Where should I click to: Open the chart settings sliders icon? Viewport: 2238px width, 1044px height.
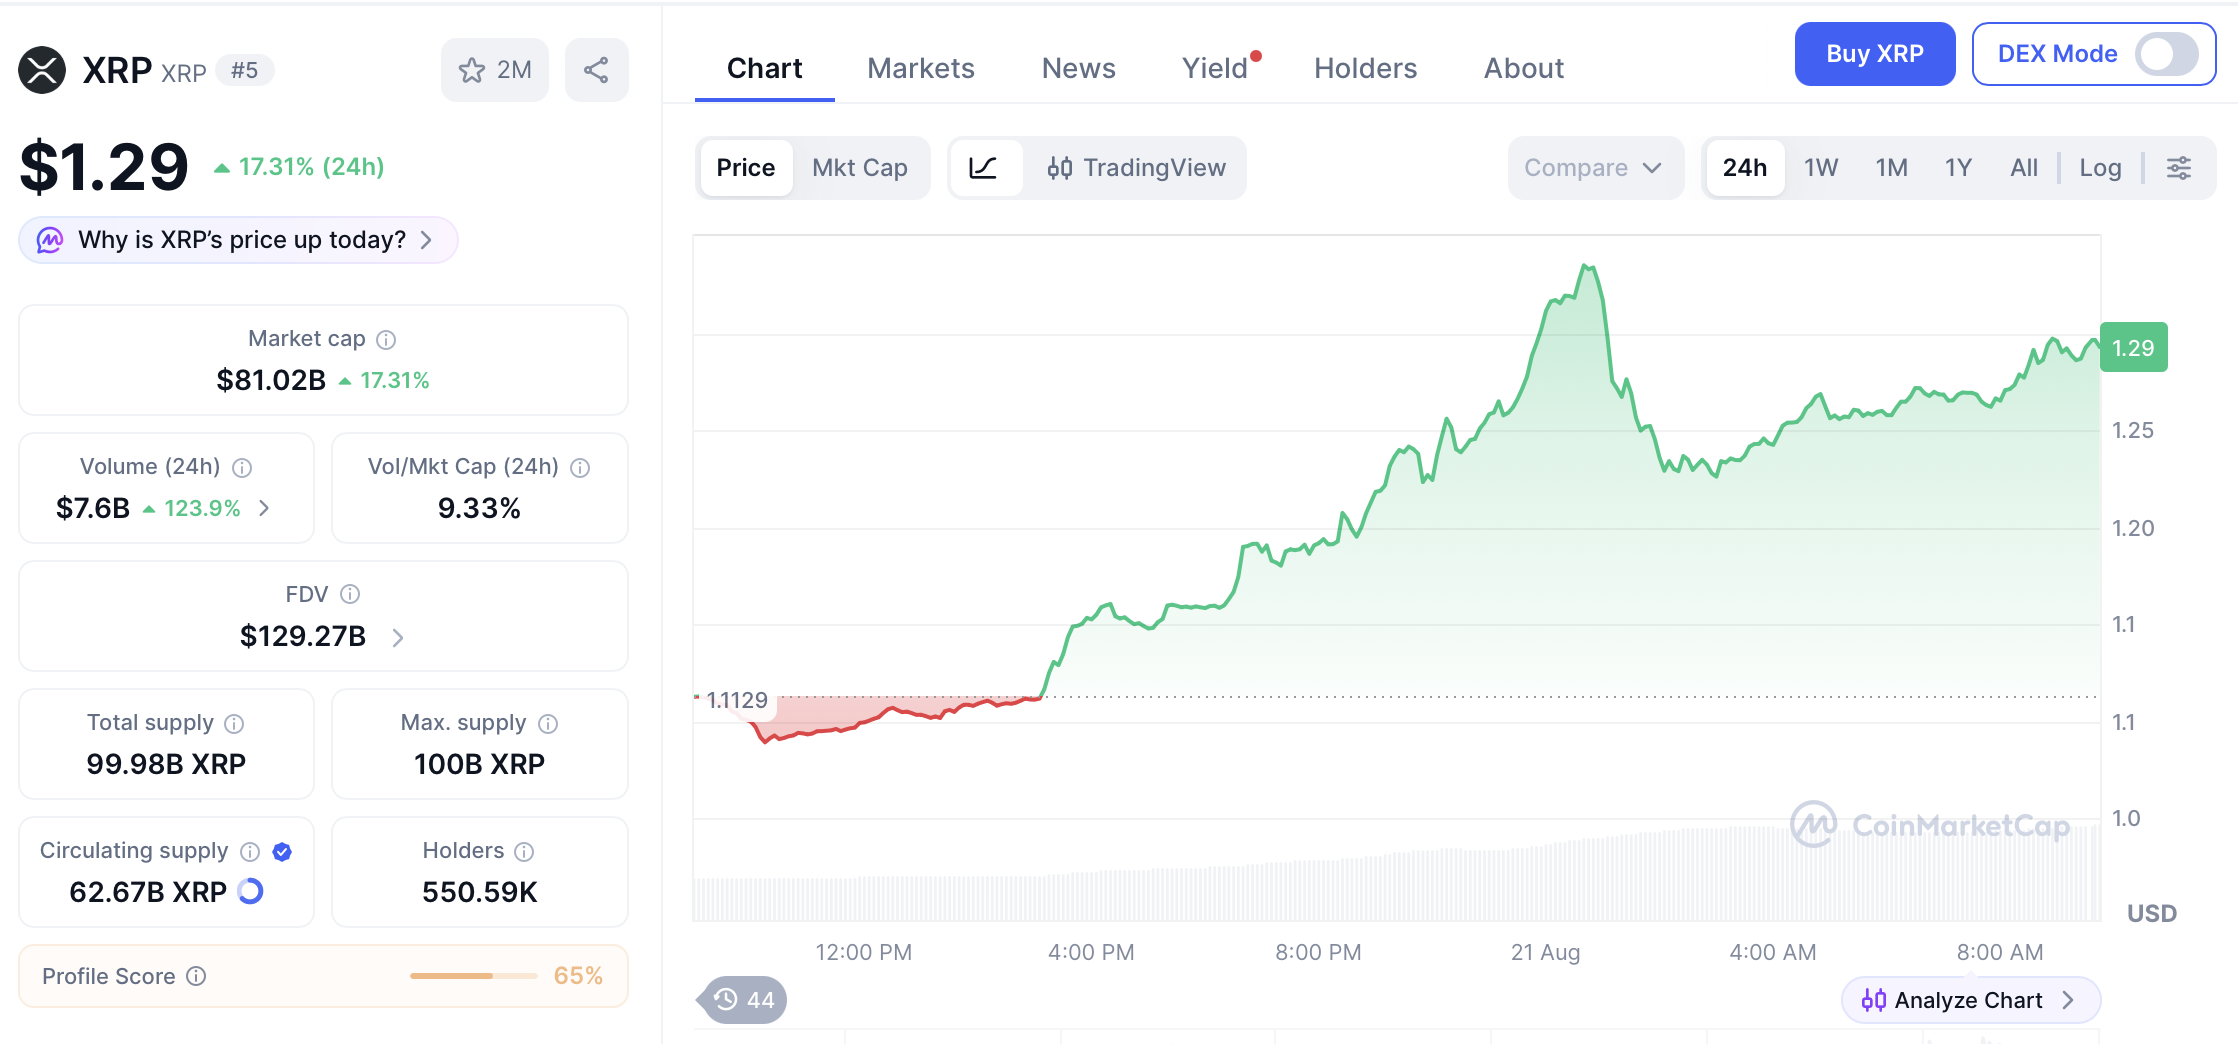[x=2179, y=168]
